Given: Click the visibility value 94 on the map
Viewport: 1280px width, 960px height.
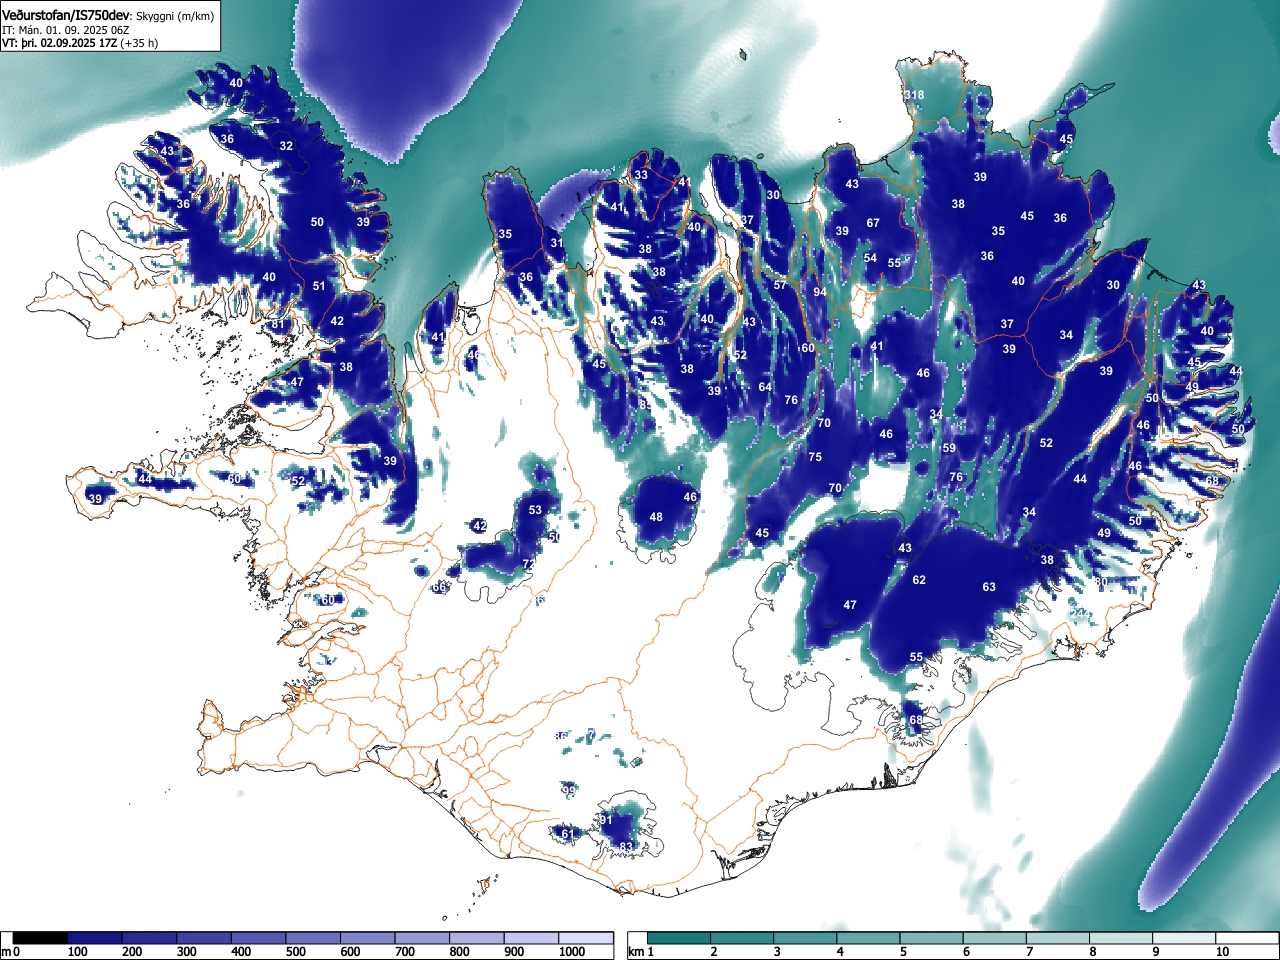Looking at the screenshot, I should pos(820,292).
